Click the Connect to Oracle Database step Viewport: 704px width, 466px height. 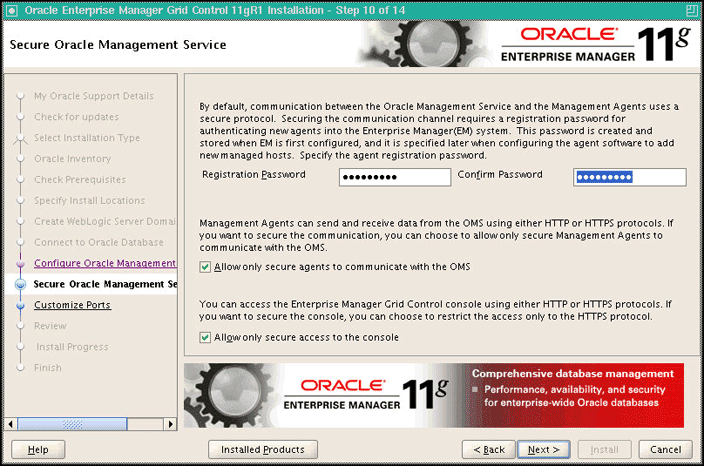[99, 242]
